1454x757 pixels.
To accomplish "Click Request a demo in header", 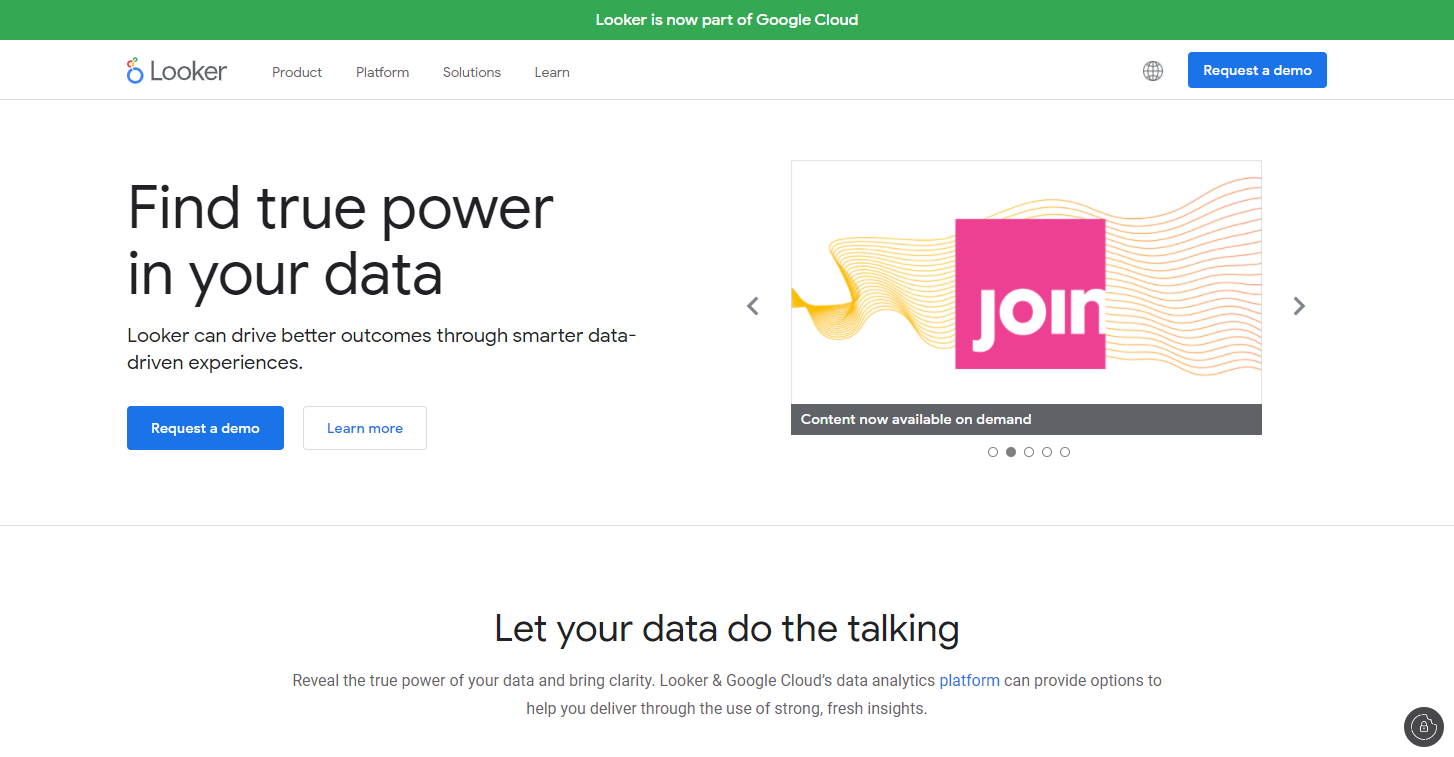I will coord(1257,70).
